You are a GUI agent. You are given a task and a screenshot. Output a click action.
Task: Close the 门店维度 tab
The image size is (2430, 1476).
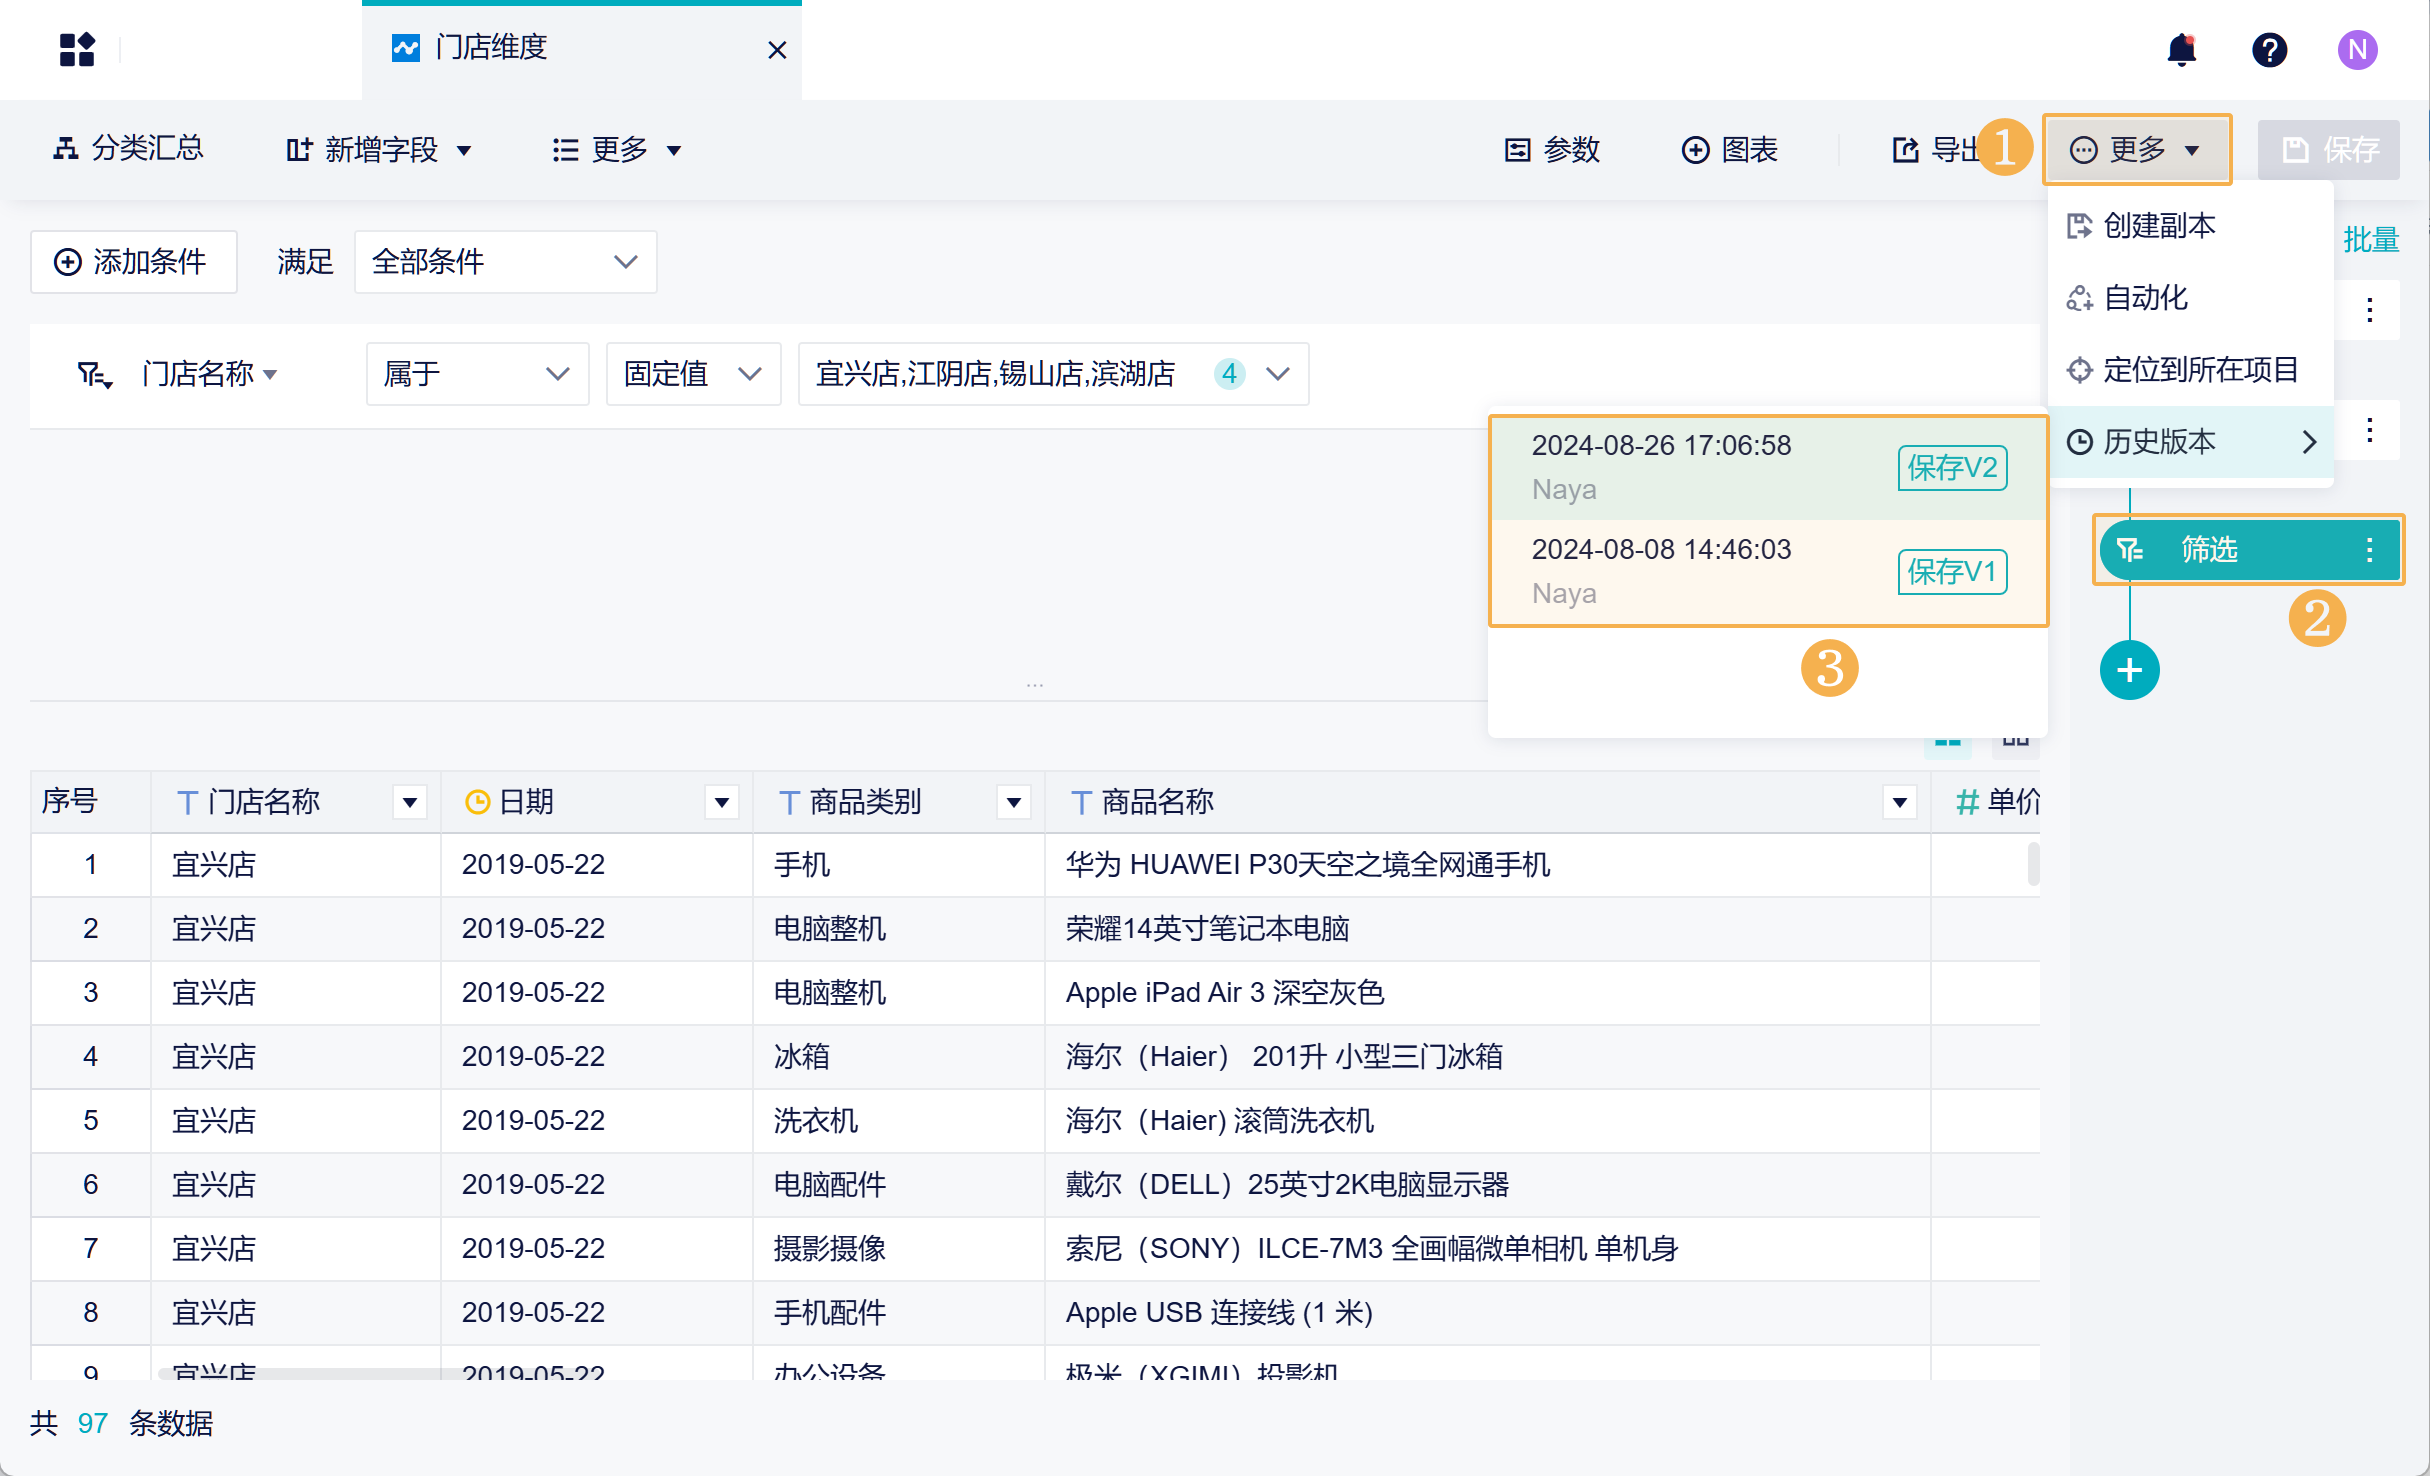(x=777, y=49)
